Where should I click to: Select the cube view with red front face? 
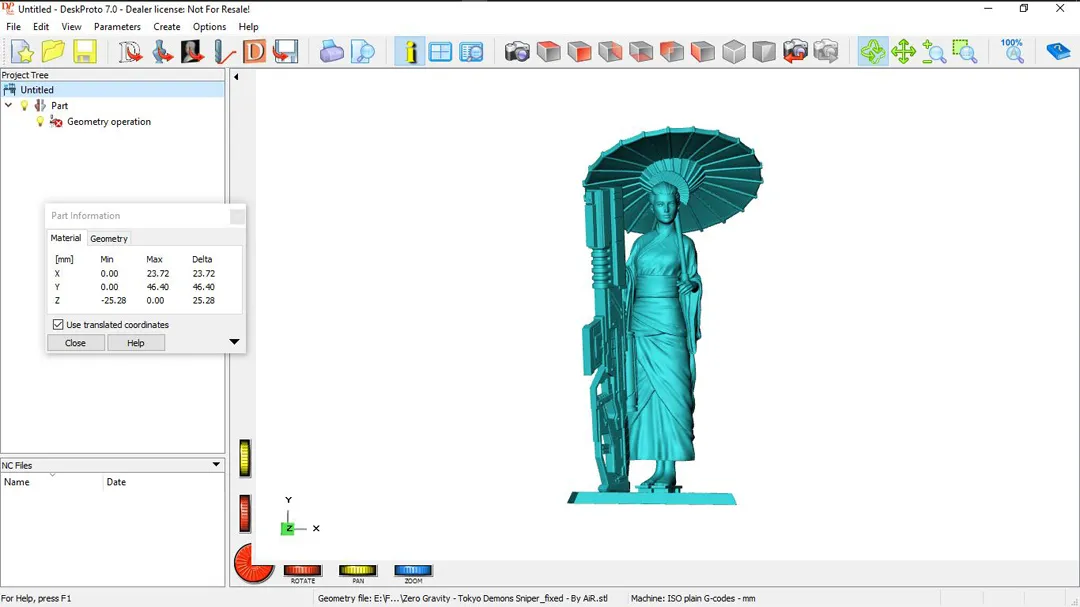click(579, 52)
